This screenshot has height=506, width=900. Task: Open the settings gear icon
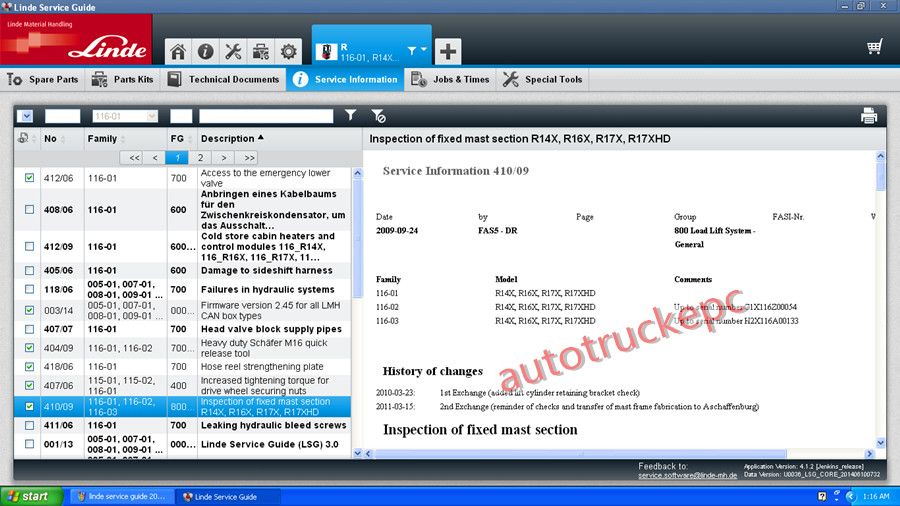tap(288, 52)
